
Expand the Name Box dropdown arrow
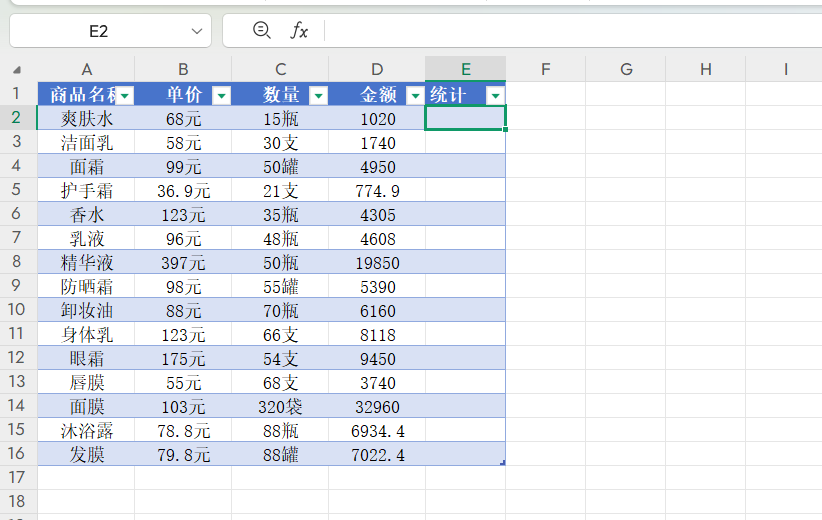coord(197,32)
